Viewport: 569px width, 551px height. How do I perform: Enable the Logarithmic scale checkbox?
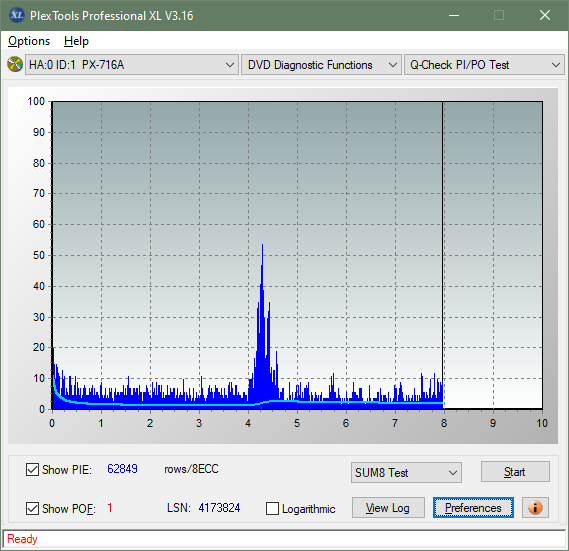pos(272,508)
